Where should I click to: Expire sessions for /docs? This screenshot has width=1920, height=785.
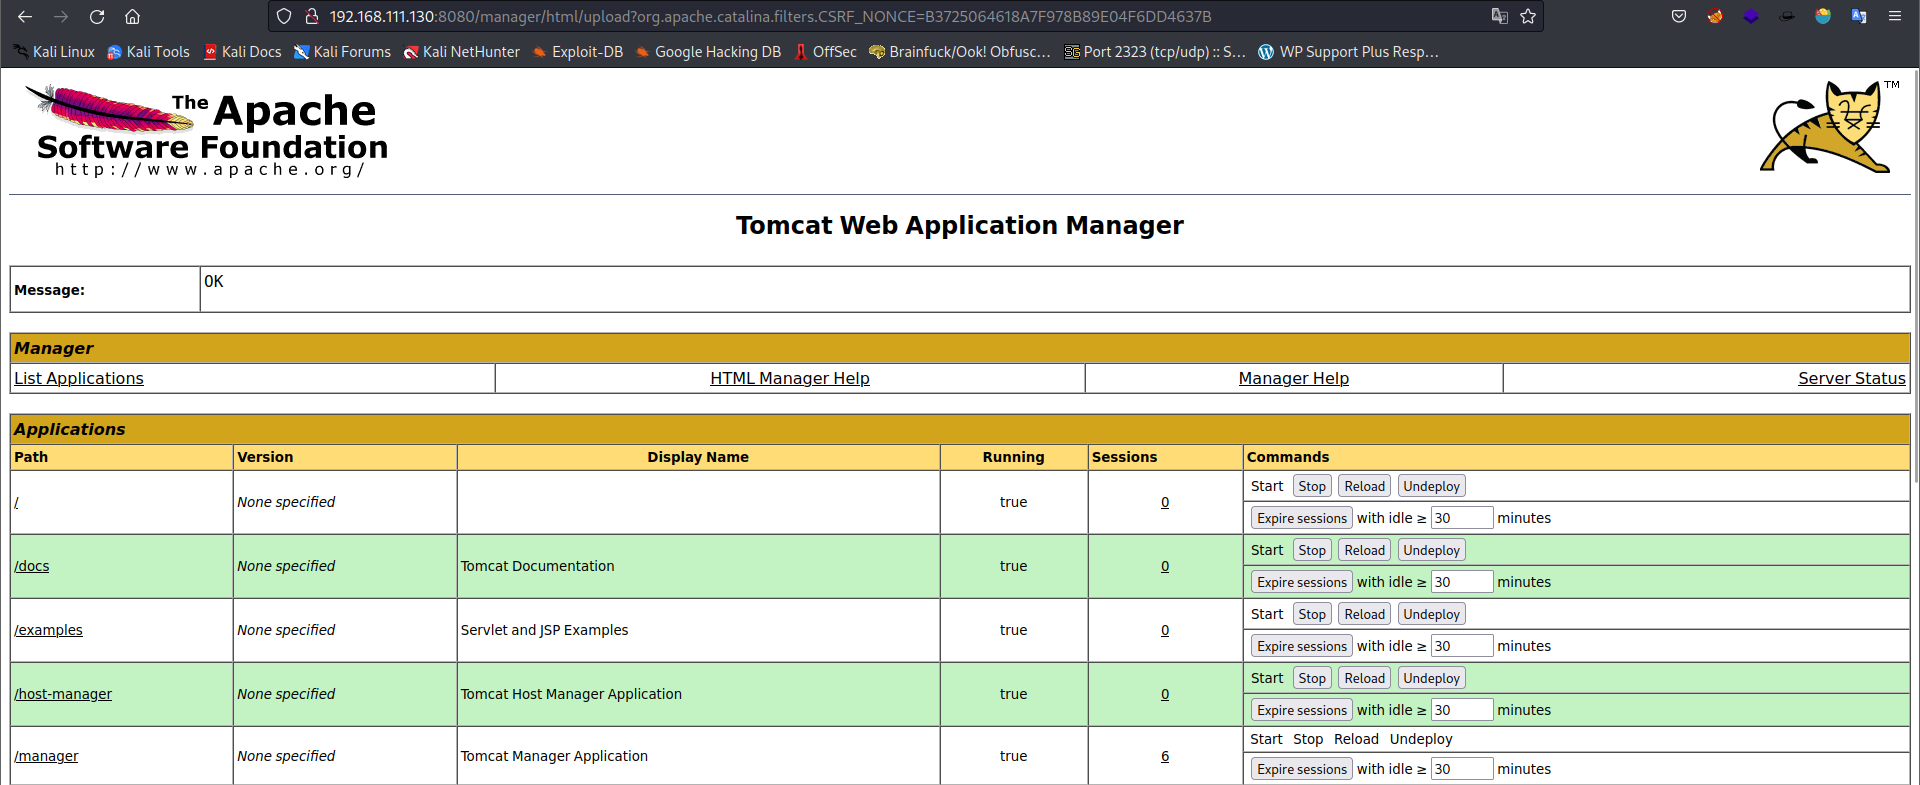pos(1302,582)
